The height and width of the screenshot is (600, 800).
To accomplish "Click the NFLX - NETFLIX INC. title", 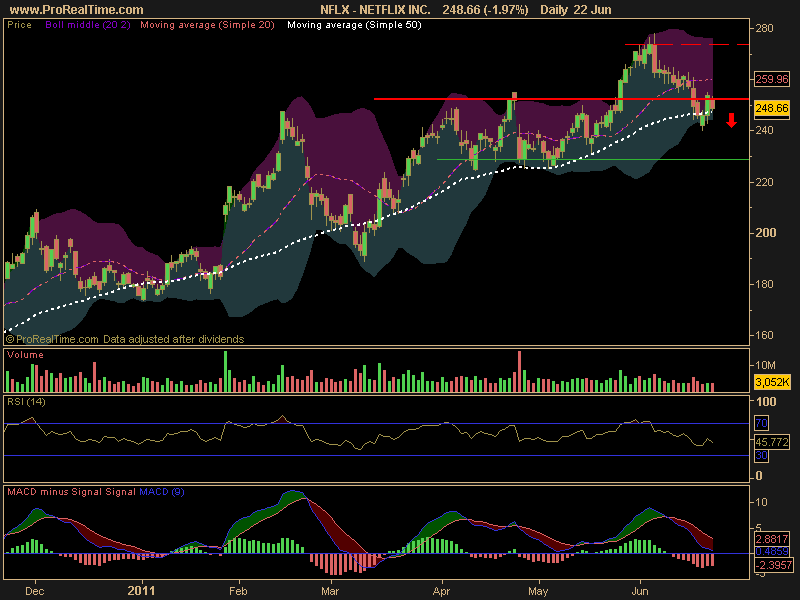I will click(375, 10).
